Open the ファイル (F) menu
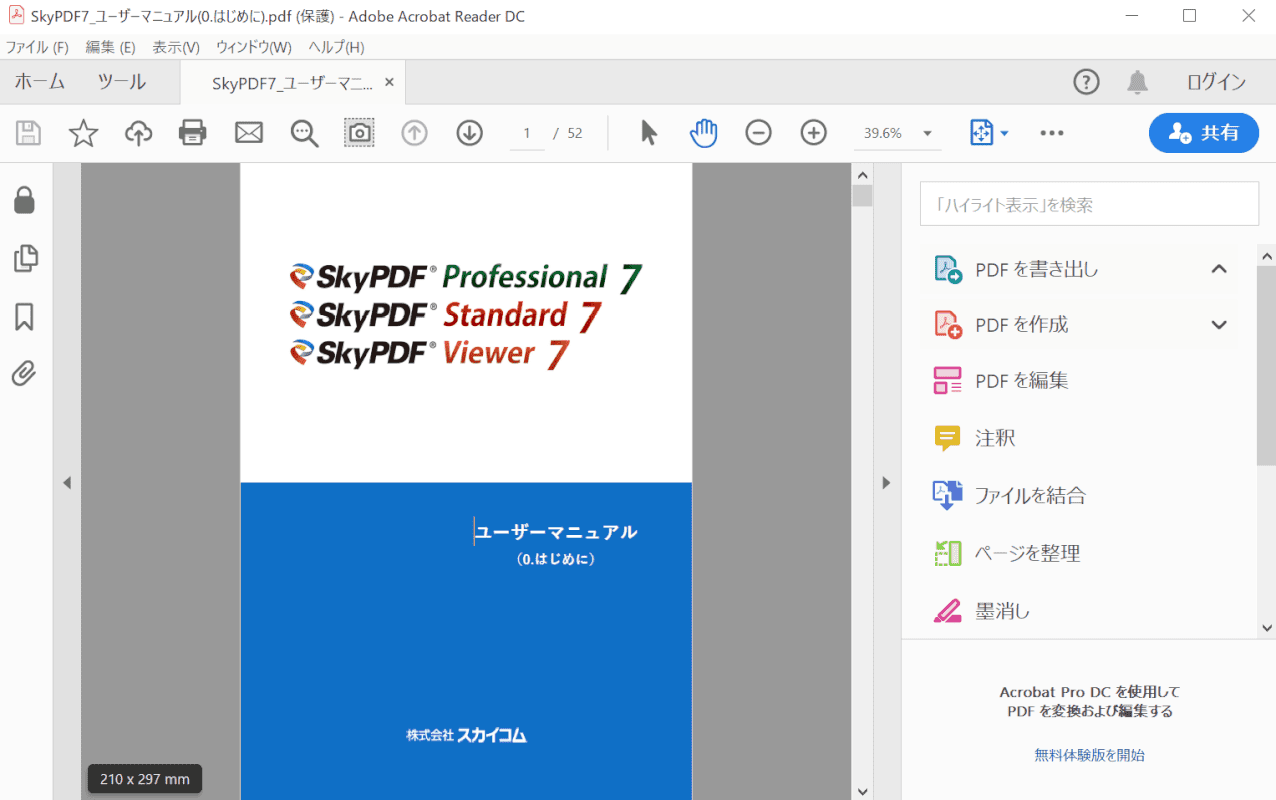The image size is (1276, 800). (x=37, y=47)
